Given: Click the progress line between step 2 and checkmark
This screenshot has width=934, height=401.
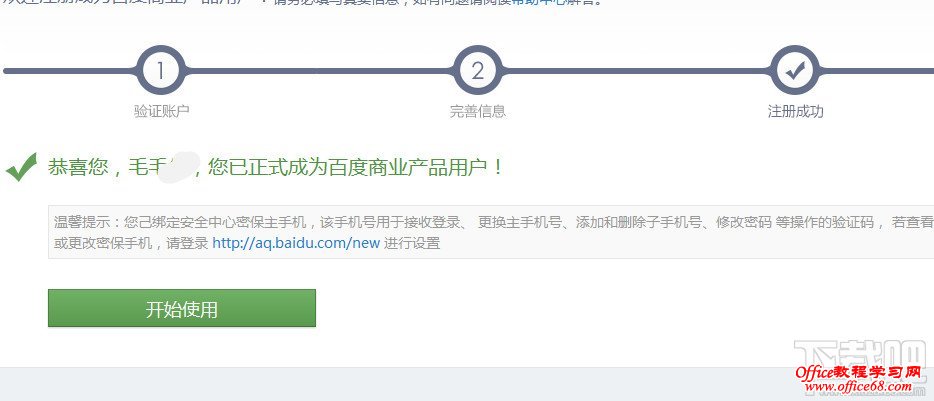Looking at the screenshot, I should click(636, 71).
